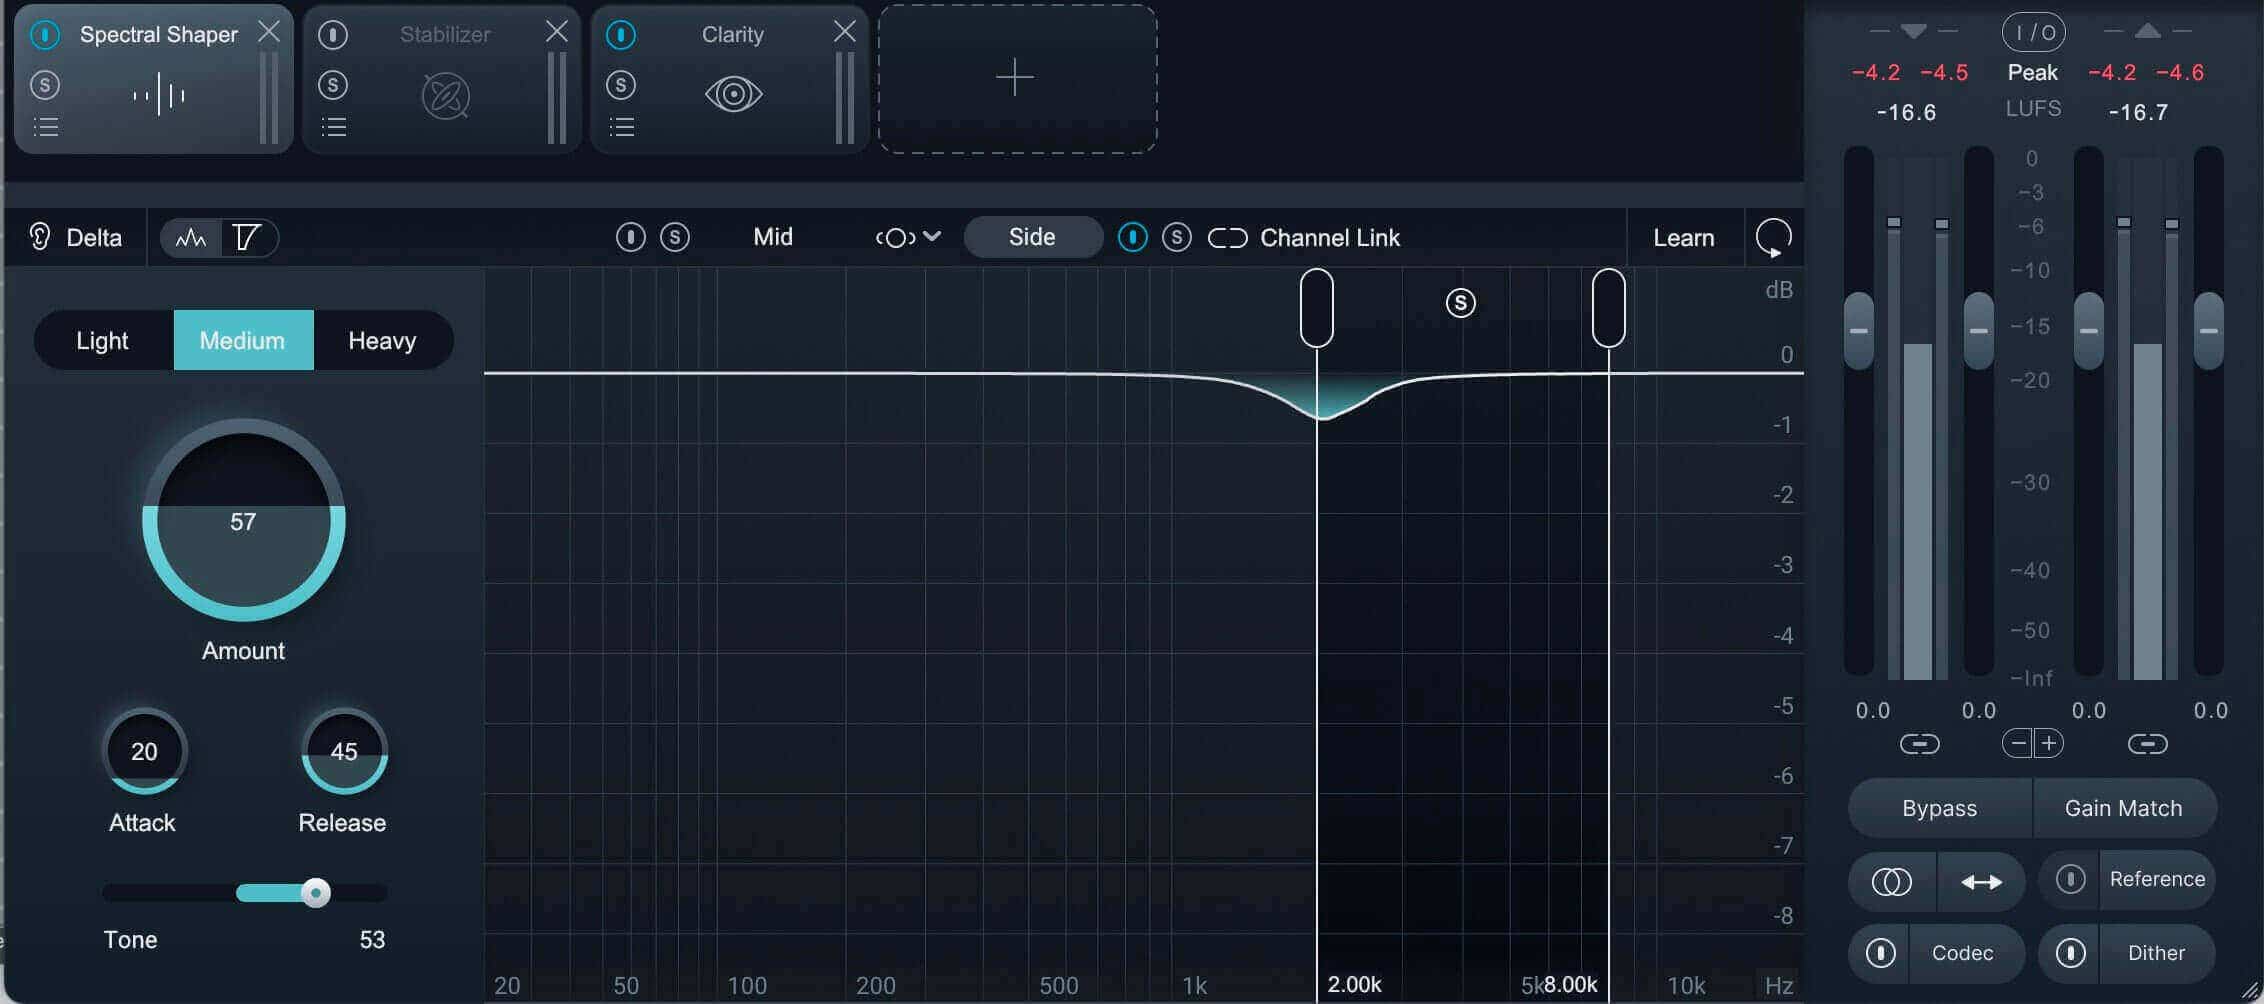Switch to filter curve view icon

(247, 238)
